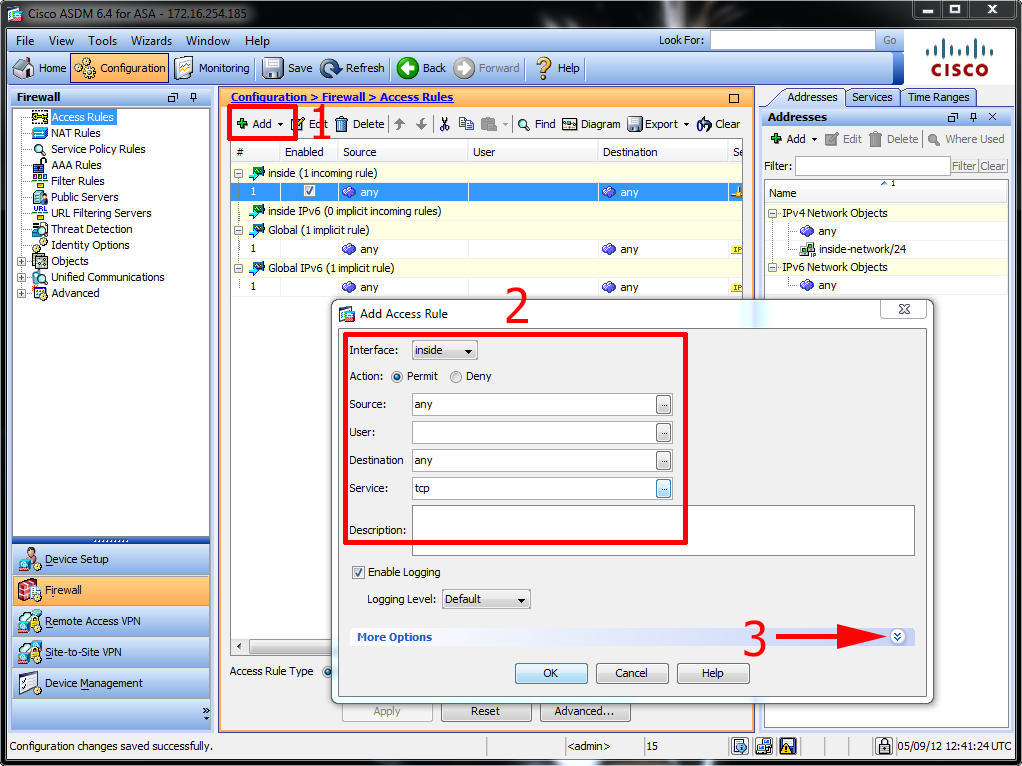This screenshot has width=1022, height=766.
Task: Uncheck Enable Logging
Action: 358,572
